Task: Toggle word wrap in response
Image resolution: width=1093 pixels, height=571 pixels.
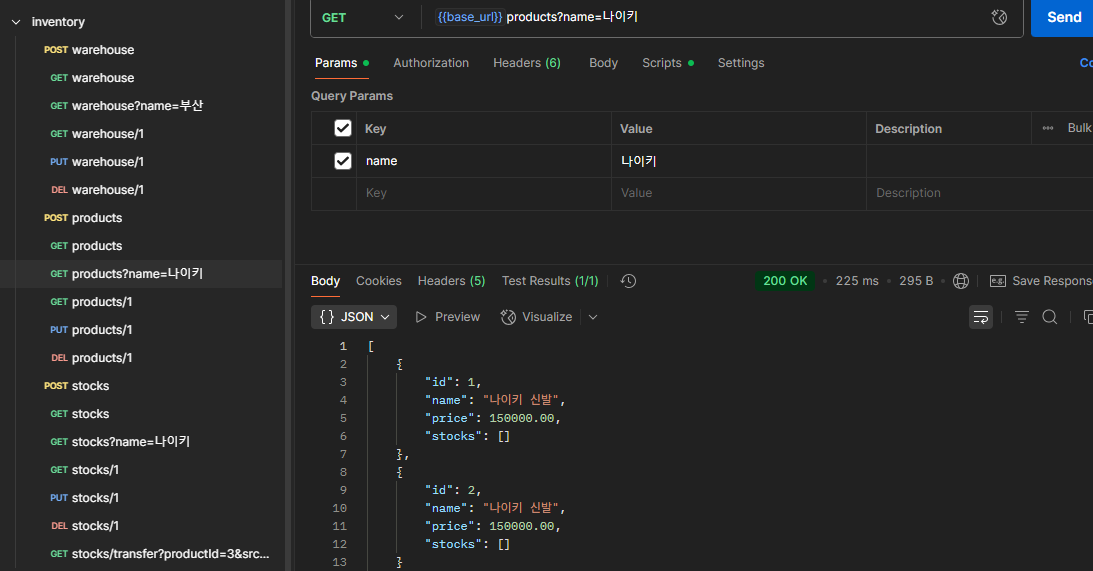Action: pos(981,317)
